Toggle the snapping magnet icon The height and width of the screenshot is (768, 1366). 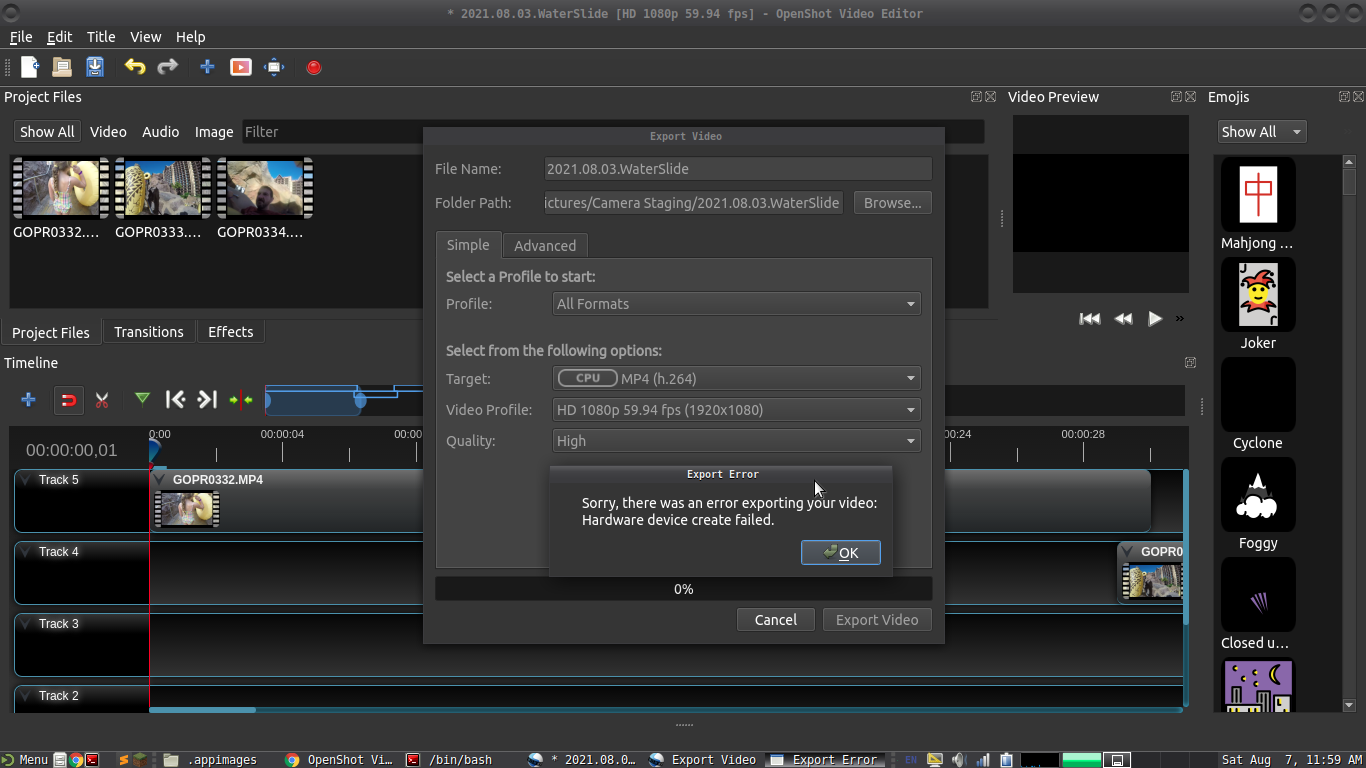pyautogui.click(x=67, y=400)
